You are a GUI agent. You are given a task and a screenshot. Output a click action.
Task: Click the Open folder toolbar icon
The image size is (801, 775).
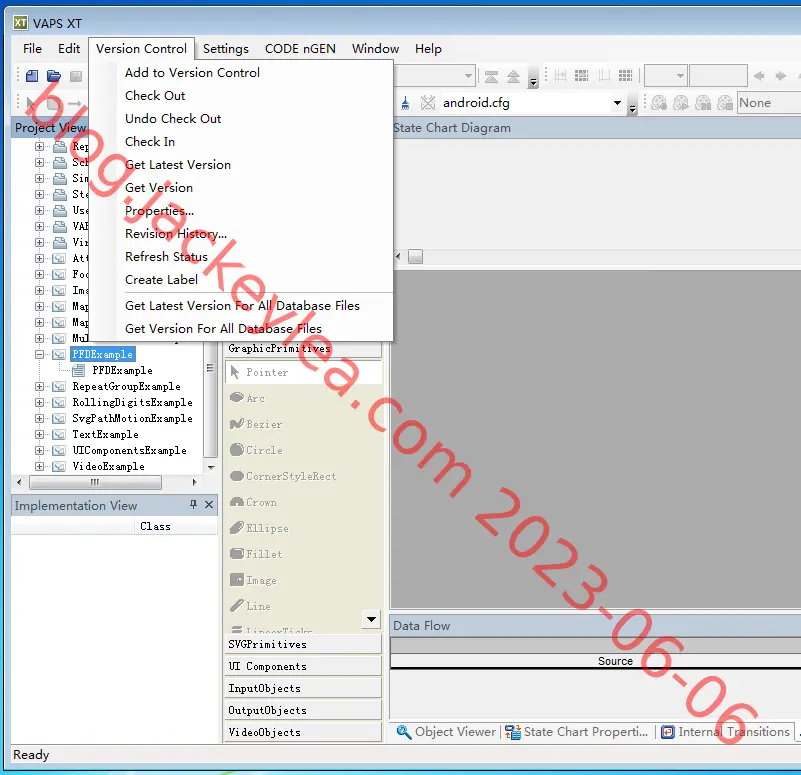(x=54, y=76)
